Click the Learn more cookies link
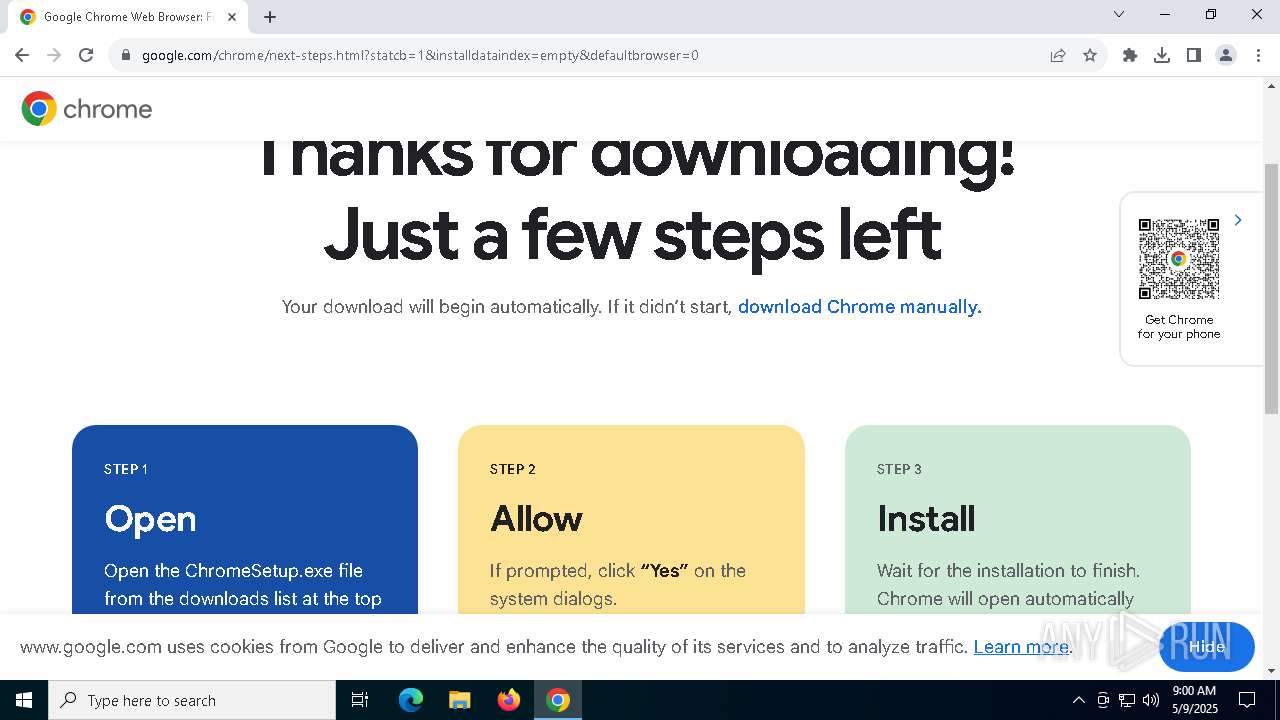Screen dimensions: 1280x720 (1021, 646)
